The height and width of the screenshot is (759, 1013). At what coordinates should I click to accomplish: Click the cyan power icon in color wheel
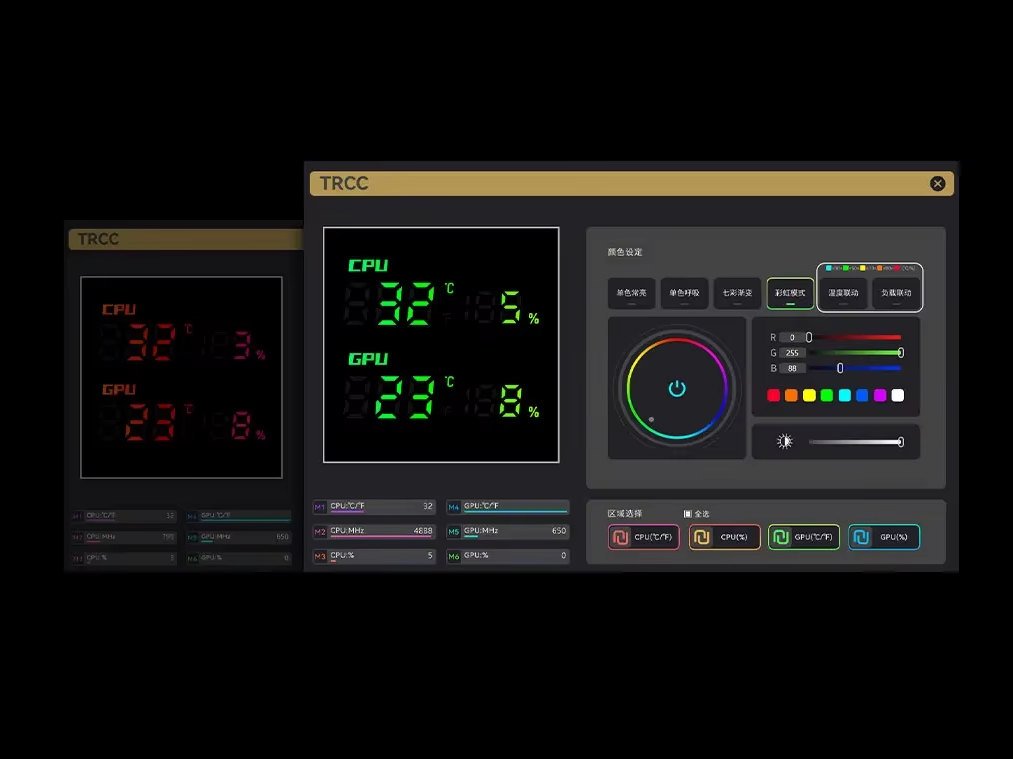click(x=677, y=388)
